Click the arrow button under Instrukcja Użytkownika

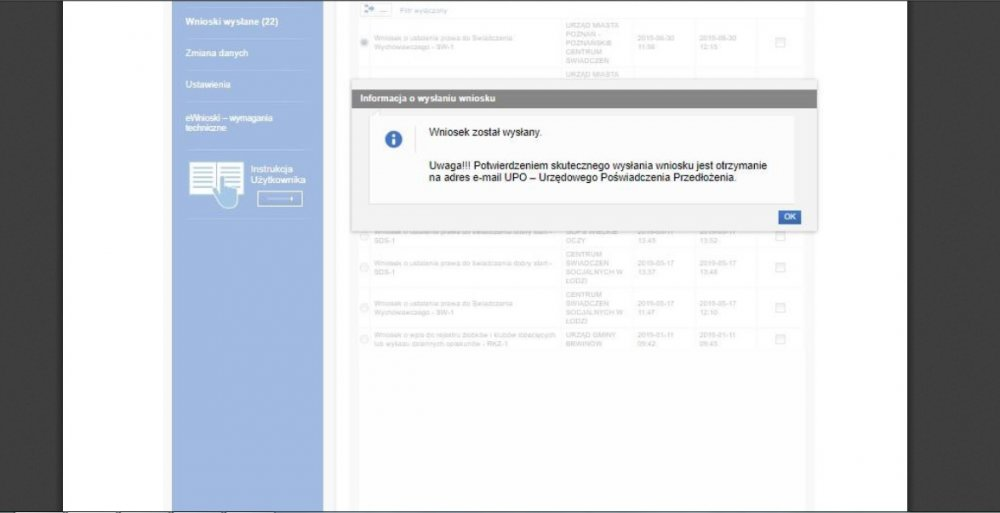click(x=279, y=199)
